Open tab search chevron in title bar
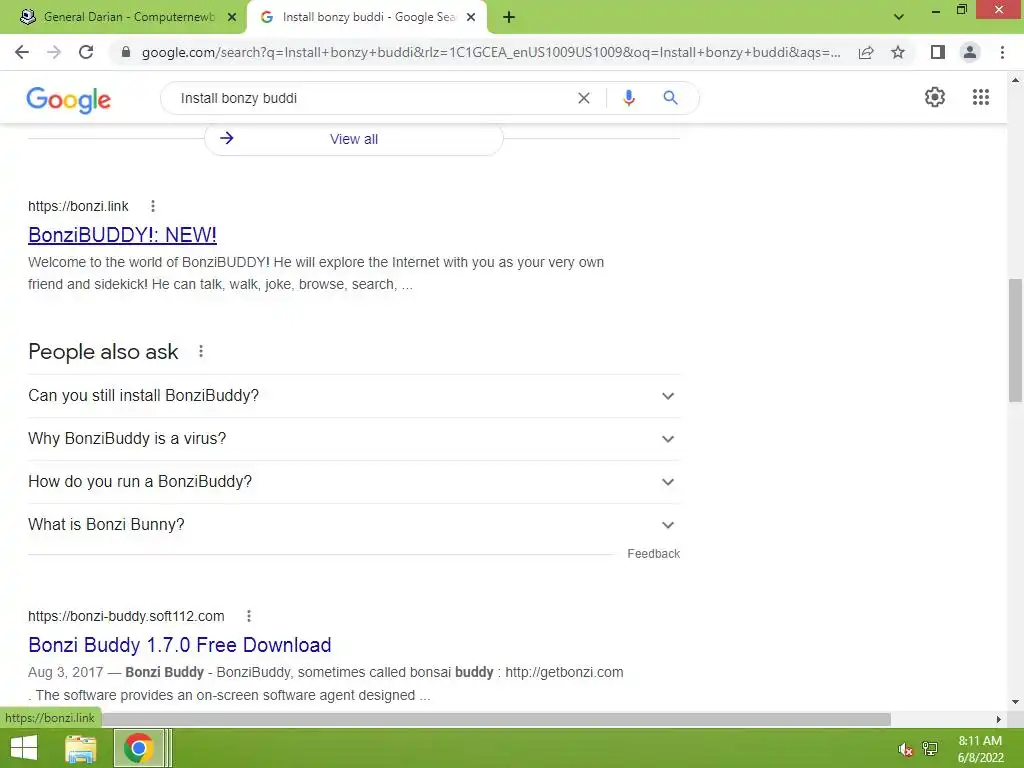This screenshot has width=1024, height=768. coord(899,17)
